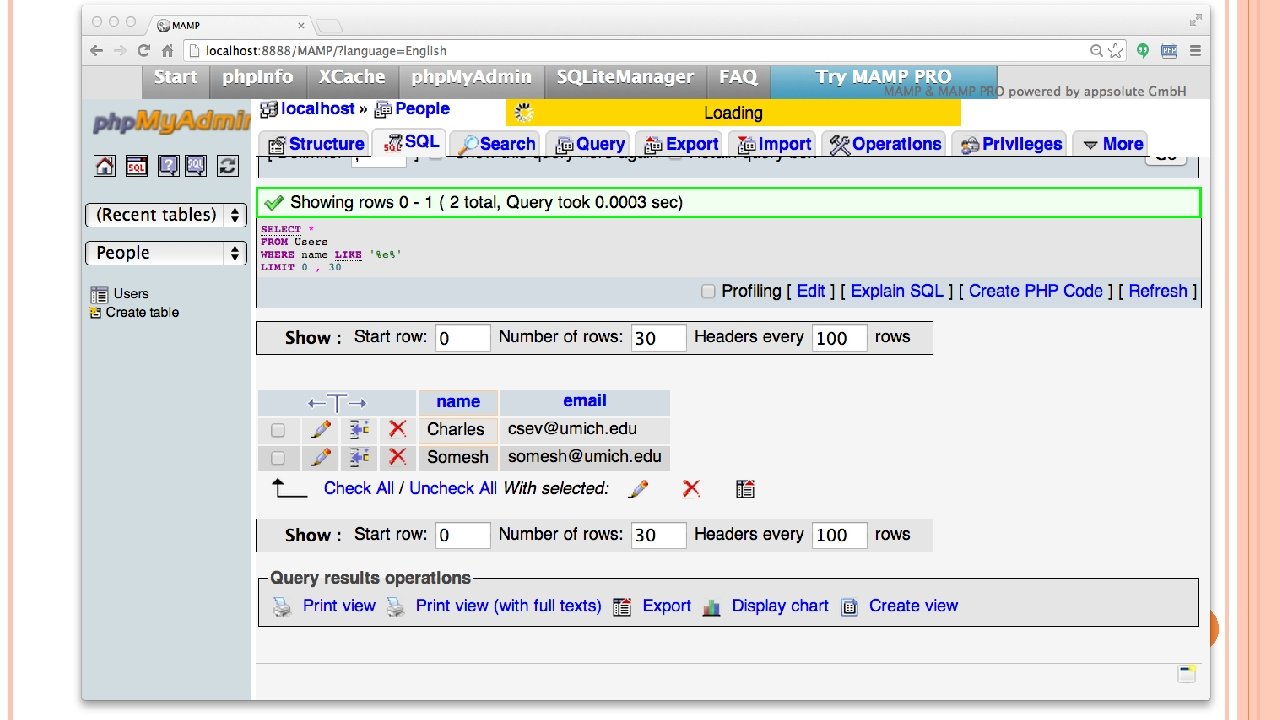Click browser forward arrow

(120, 50)
